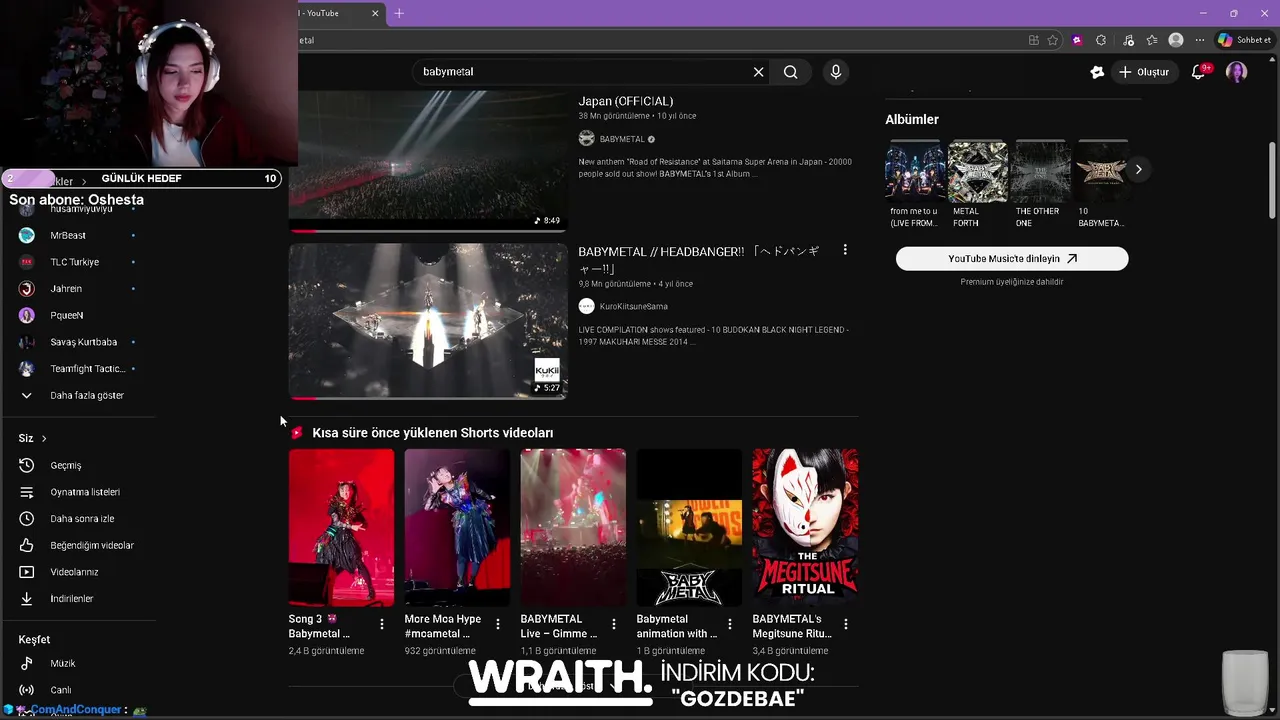Click the app-available icon in address bar

click(x=1034, y=40)
